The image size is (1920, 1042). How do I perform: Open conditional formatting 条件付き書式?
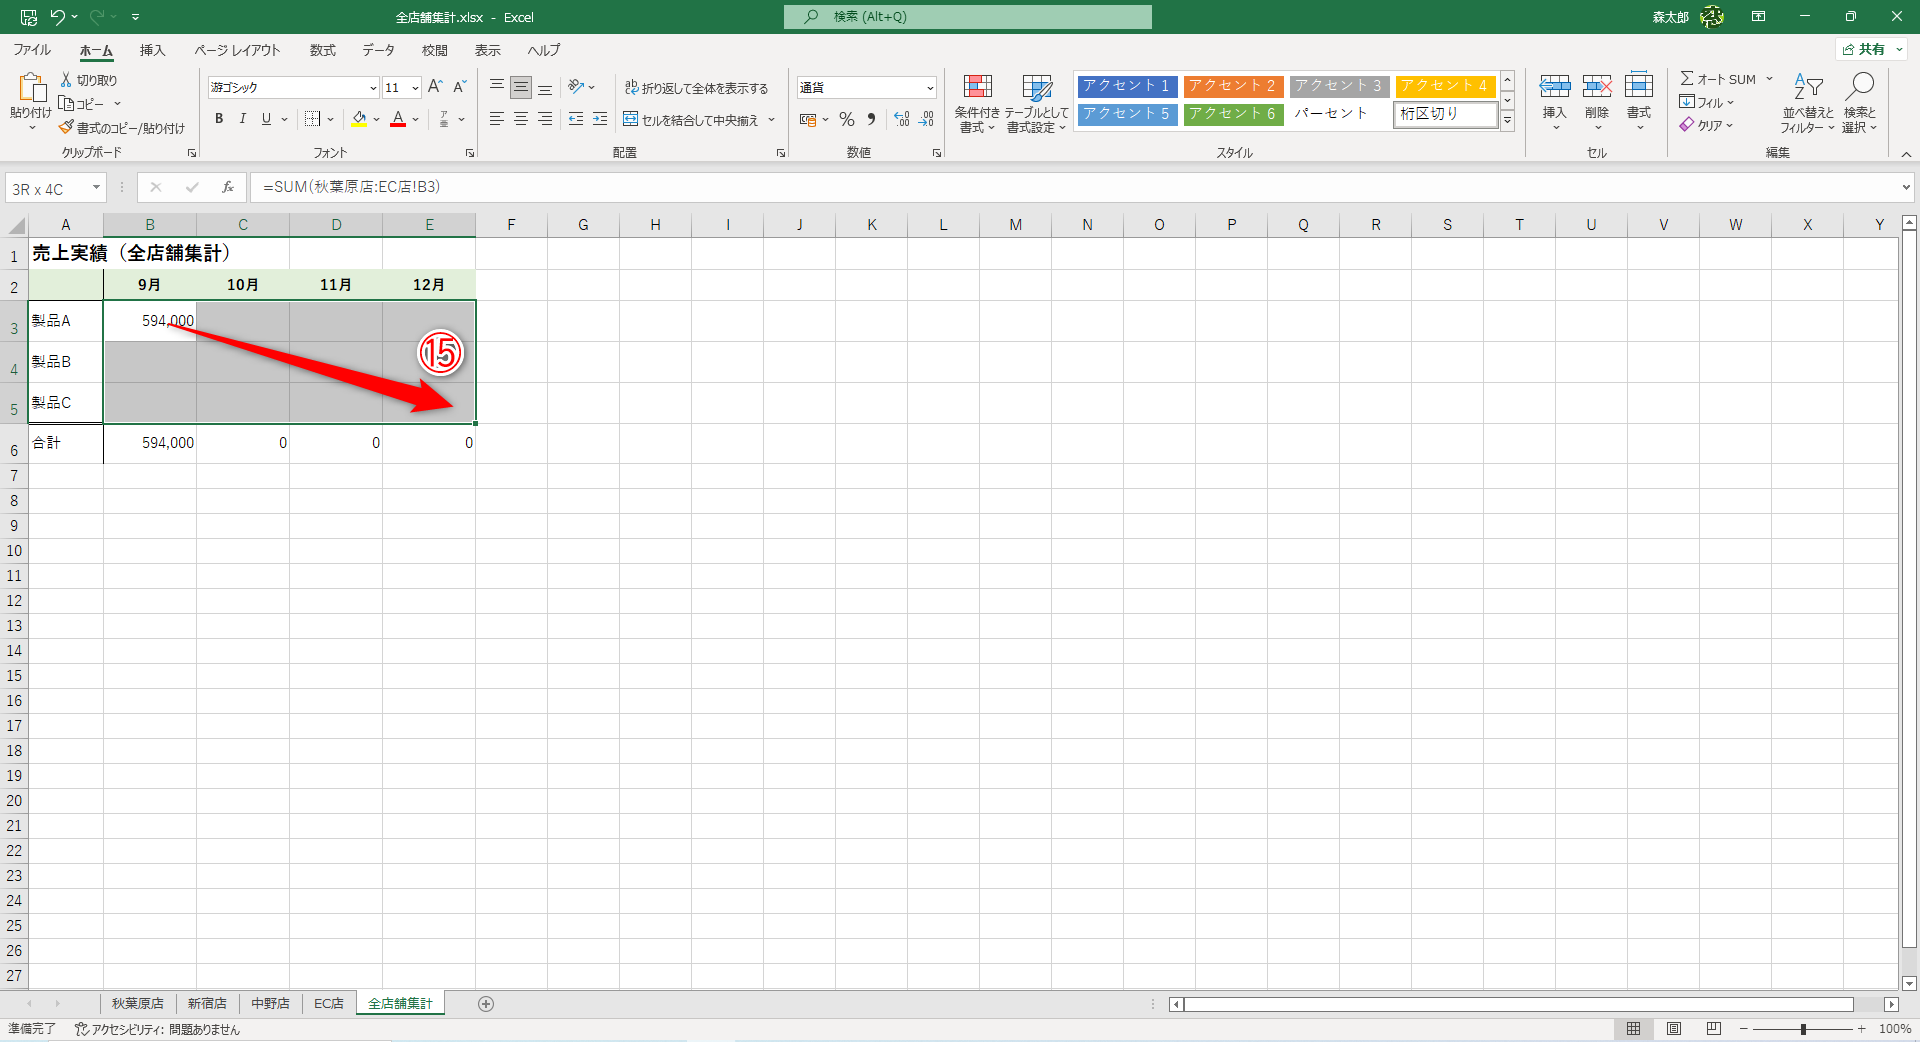point(977,103)
